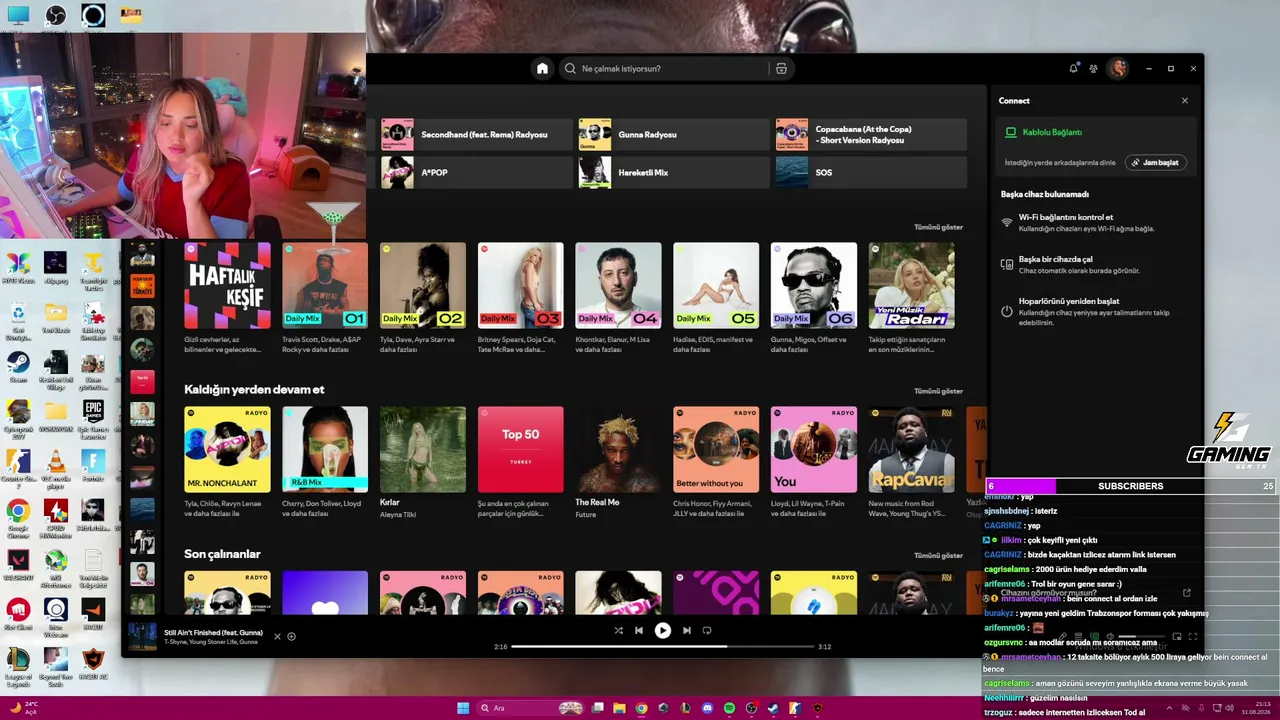Open Windows Start menu
Screen dimensions: 1280x720
pyautogui.click(x=463, y=708)
